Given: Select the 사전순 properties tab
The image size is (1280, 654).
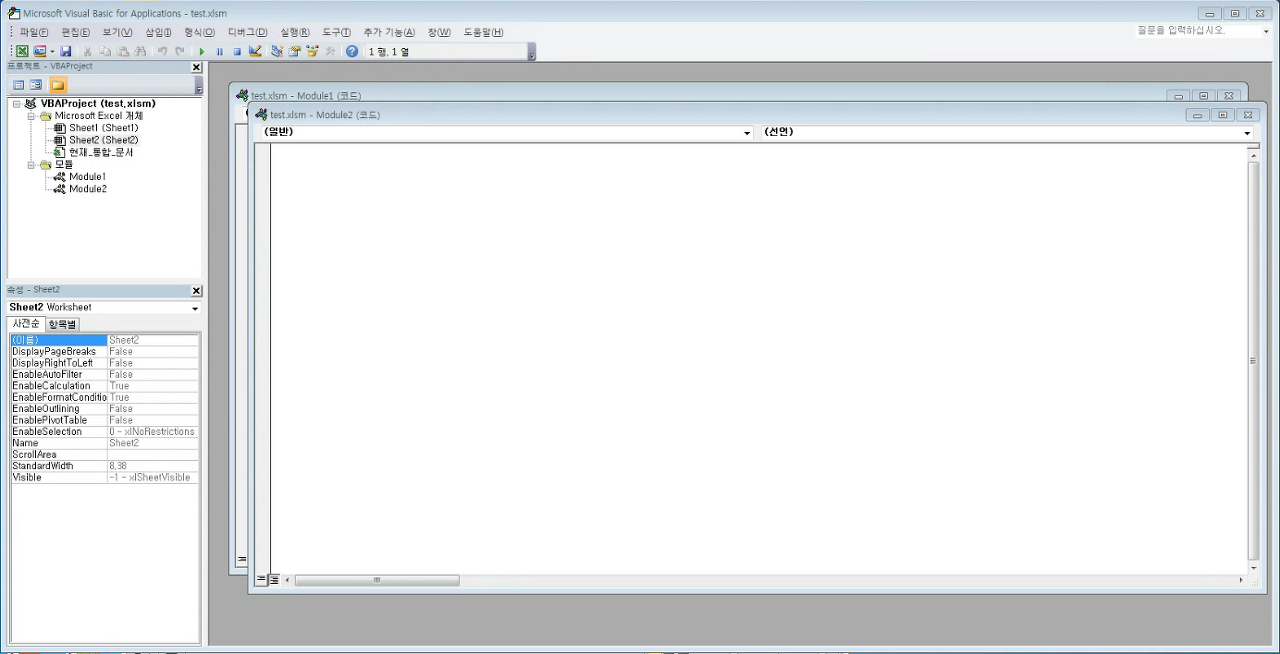Looking at the screenshot, I should coord(26,324).
